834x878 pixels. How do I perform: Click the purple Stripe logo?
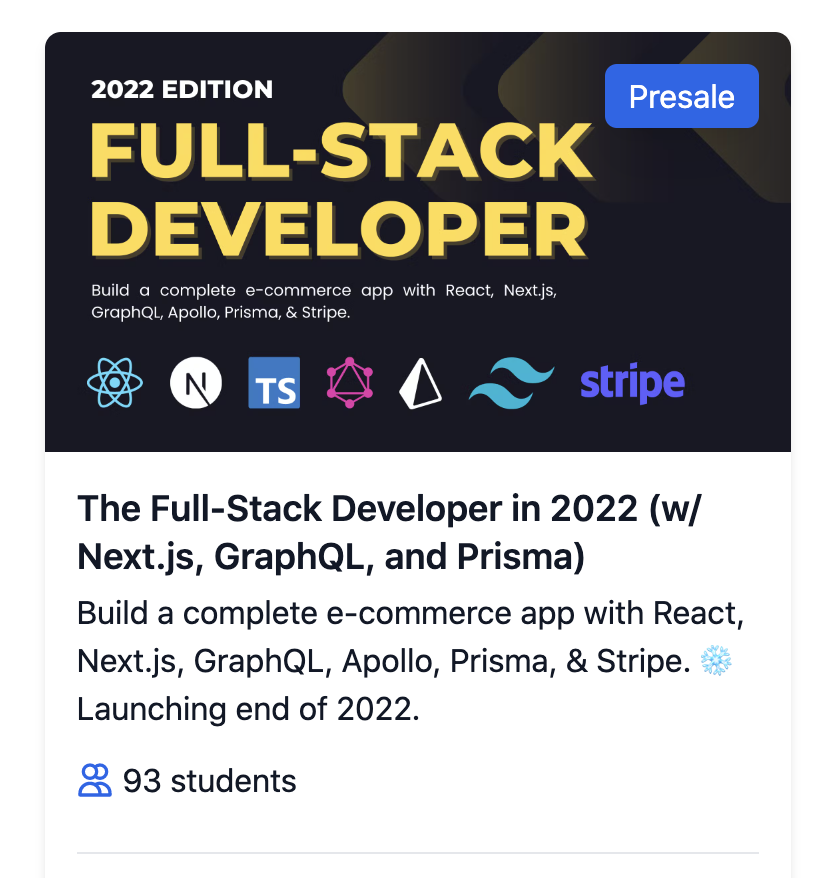[632, 383]
